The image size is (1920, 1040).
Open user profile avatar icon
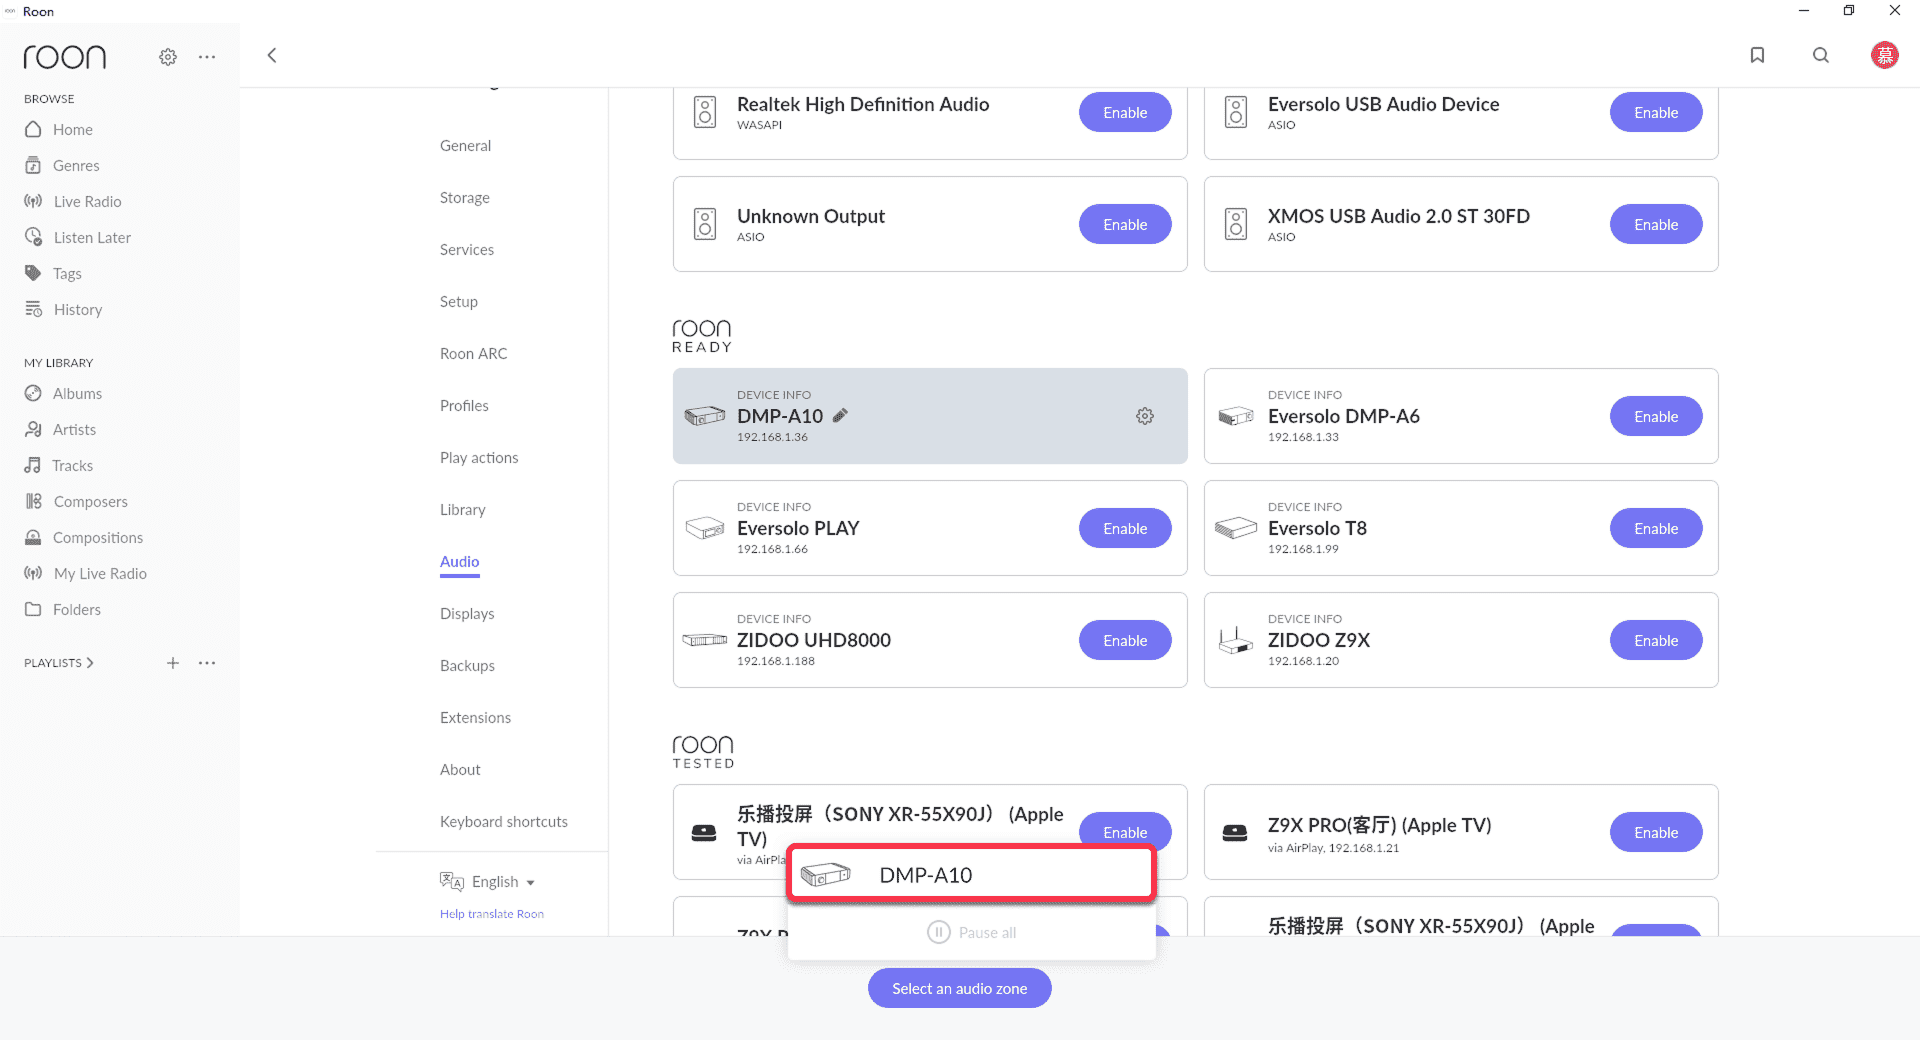(1884, 55)
